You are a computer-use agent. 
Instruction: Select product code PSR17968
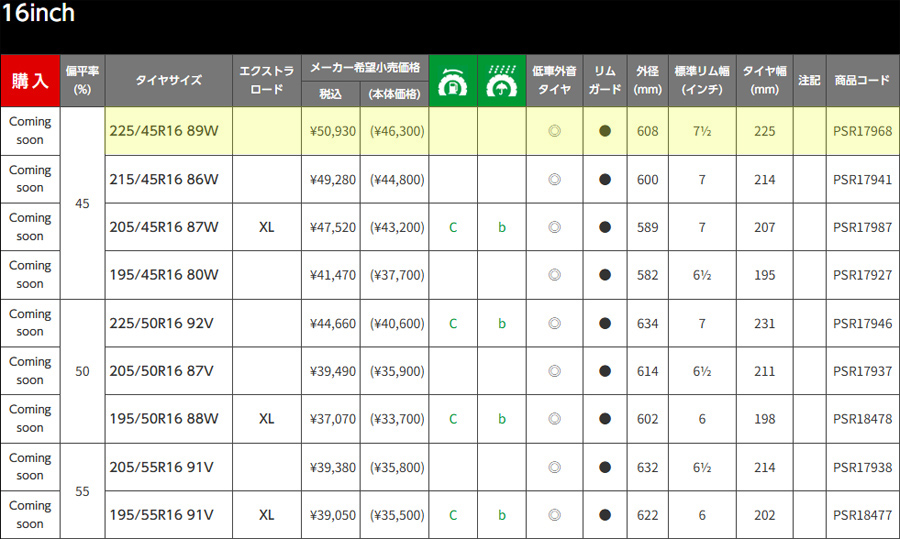click(862, 131)
